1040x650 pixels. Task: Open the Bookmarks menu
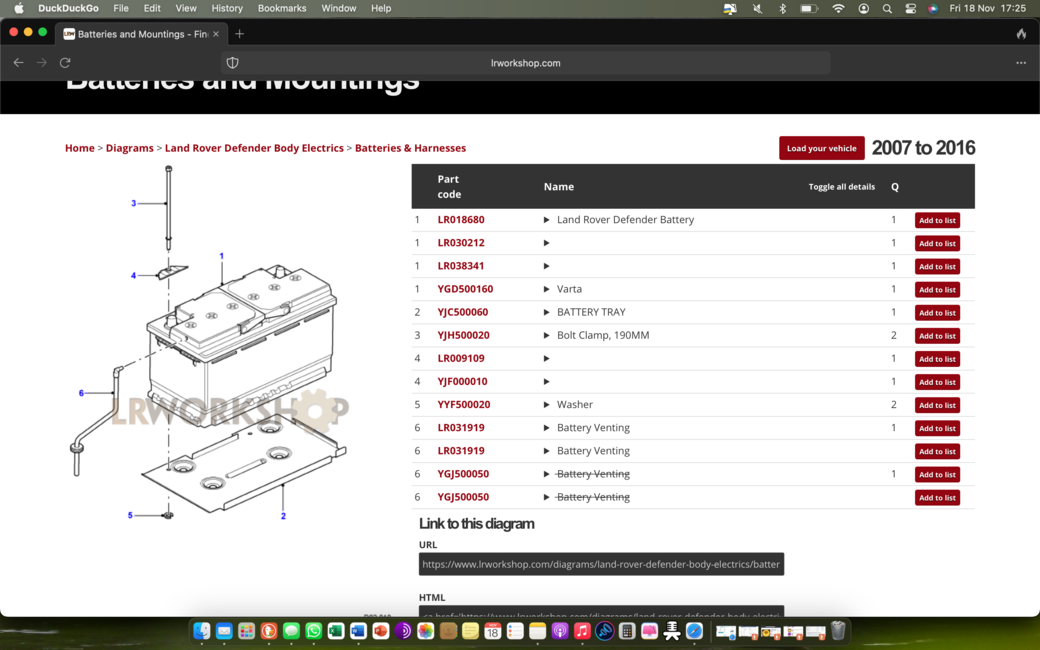282,9
